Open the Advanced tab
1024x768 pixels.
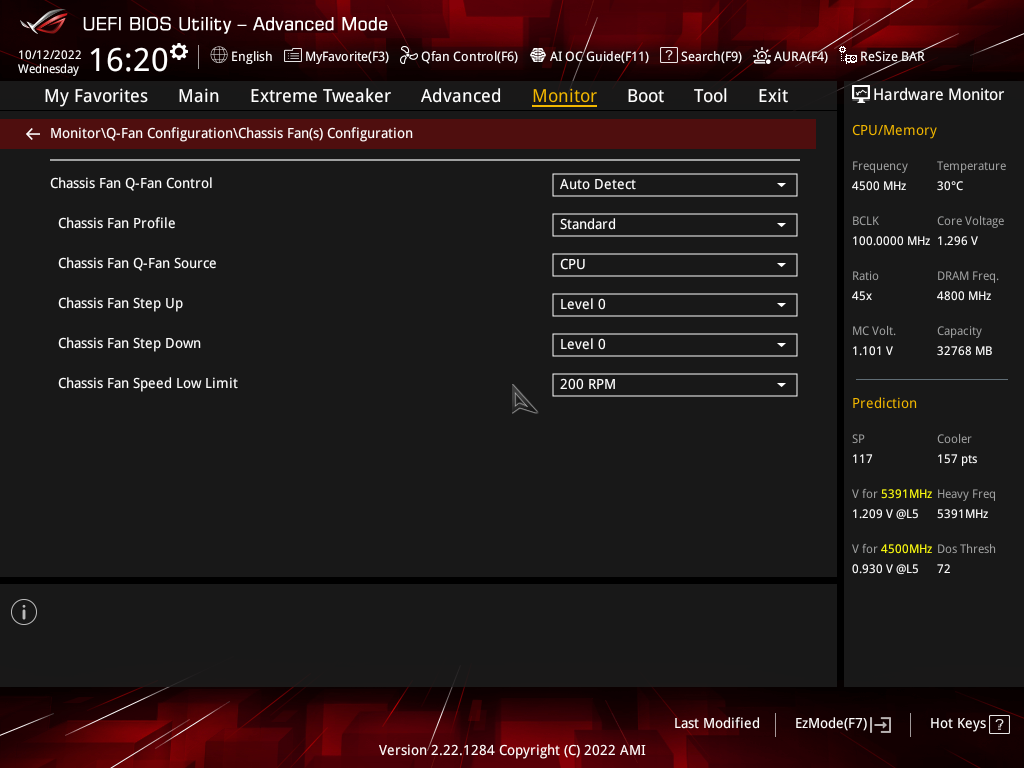tap(461, 96)
